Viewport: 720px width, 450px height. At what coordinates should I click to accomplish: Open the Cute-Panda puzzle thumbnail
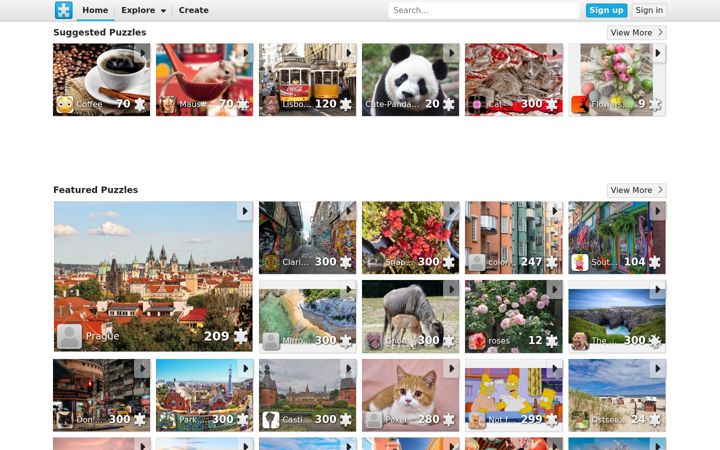tap(411, 79)
